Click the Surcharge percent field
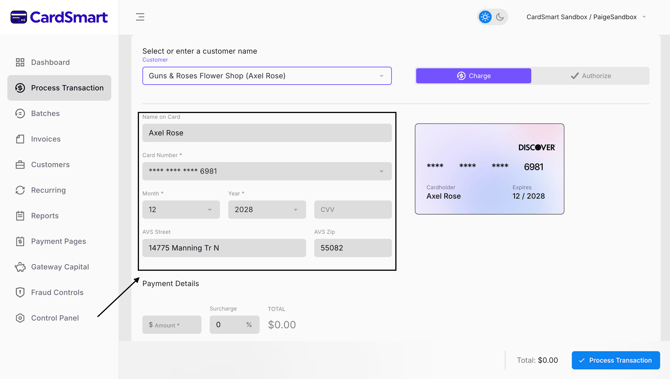This screenshot has width=670, height=379. pyautogui.click(x=234, y=325)
